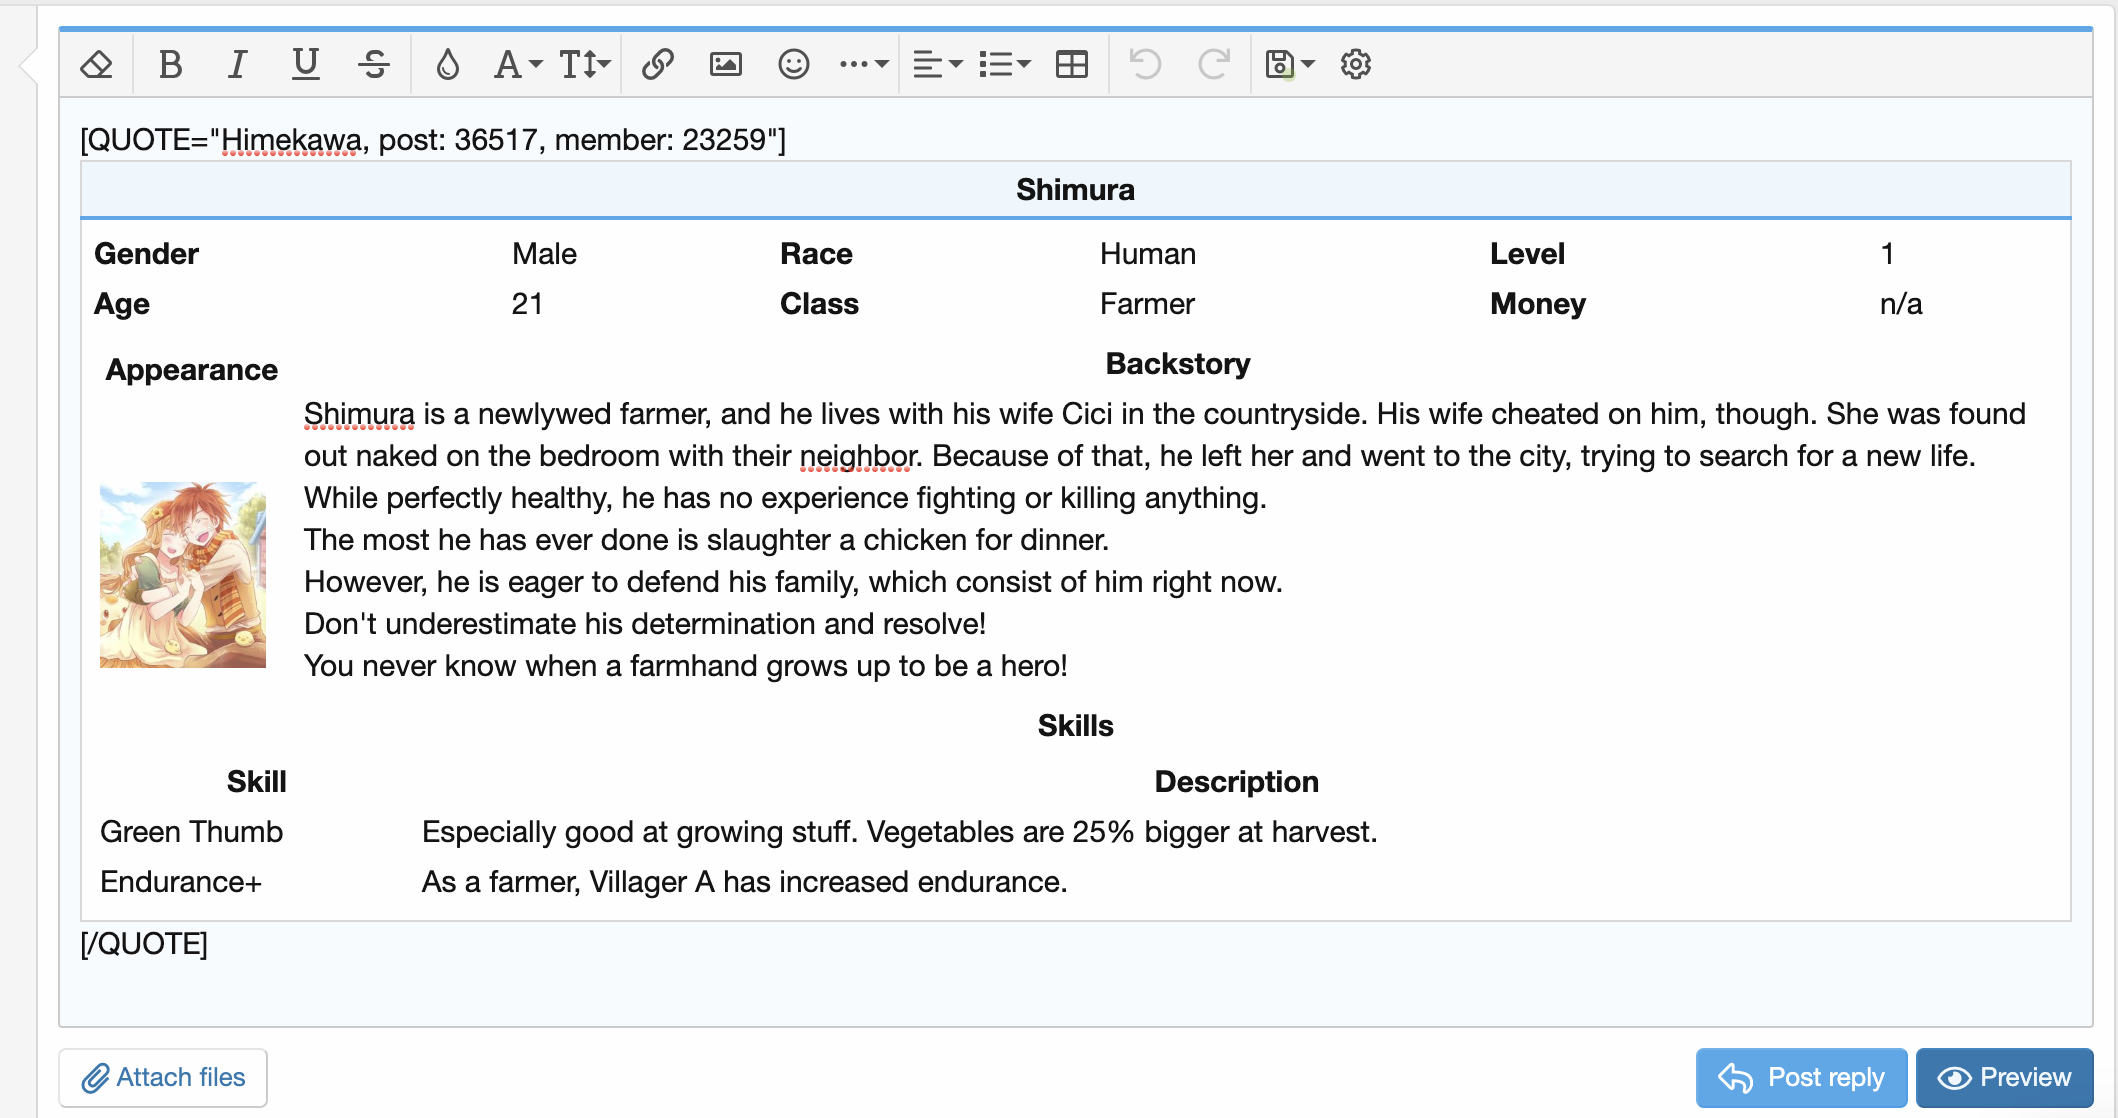Click the insert link icon
The width and height of the screenshot is (2118, 1118).
657,65
